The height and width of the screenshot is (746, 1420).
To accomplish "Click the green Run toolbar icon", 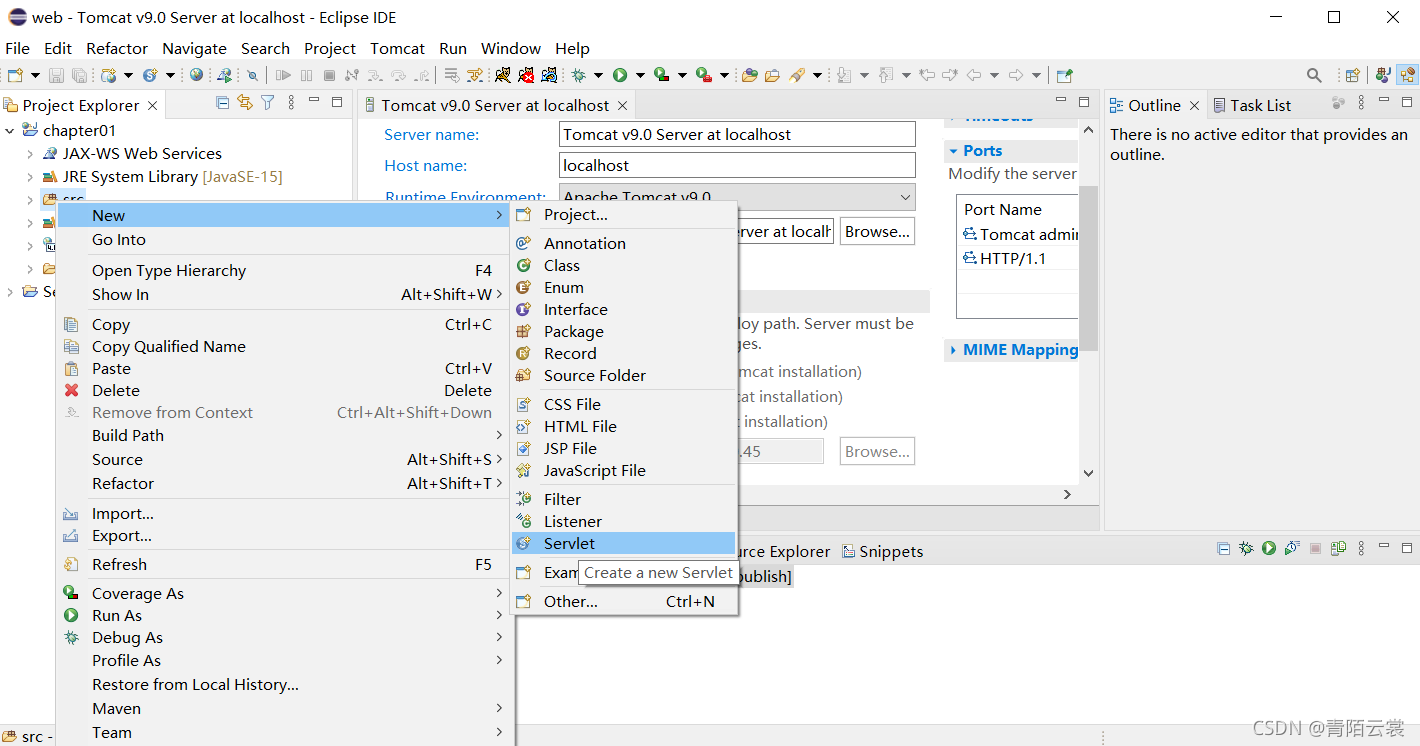I will click(620, 75).
